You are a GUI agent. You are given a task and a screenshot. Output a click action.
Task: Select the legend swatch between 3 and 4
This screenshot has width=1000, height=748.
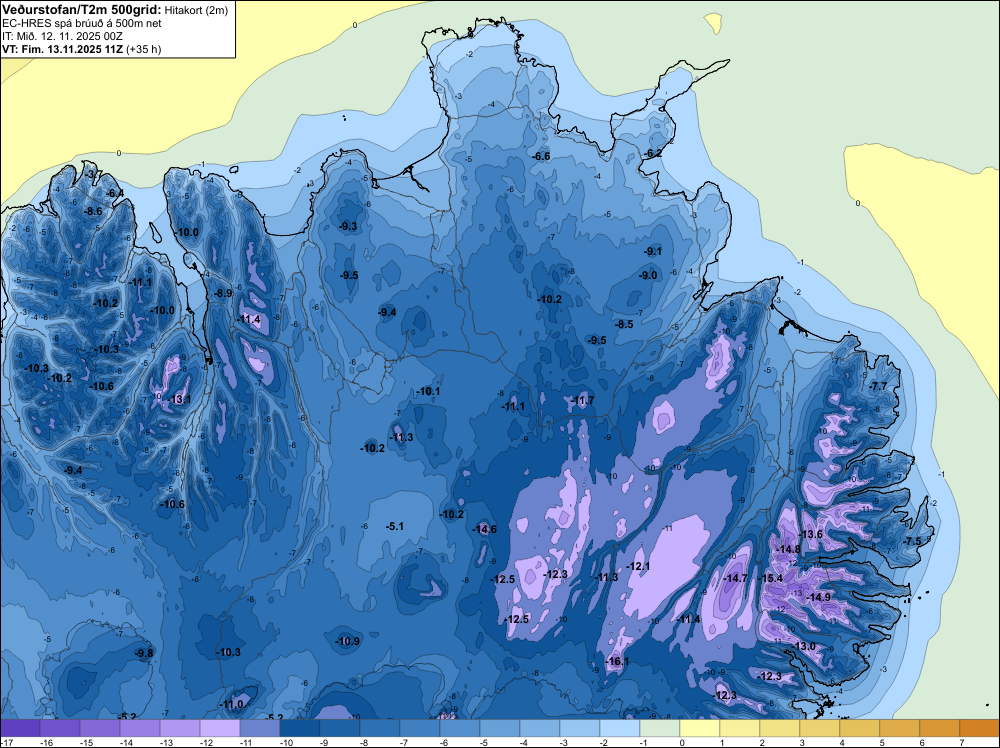820,728
